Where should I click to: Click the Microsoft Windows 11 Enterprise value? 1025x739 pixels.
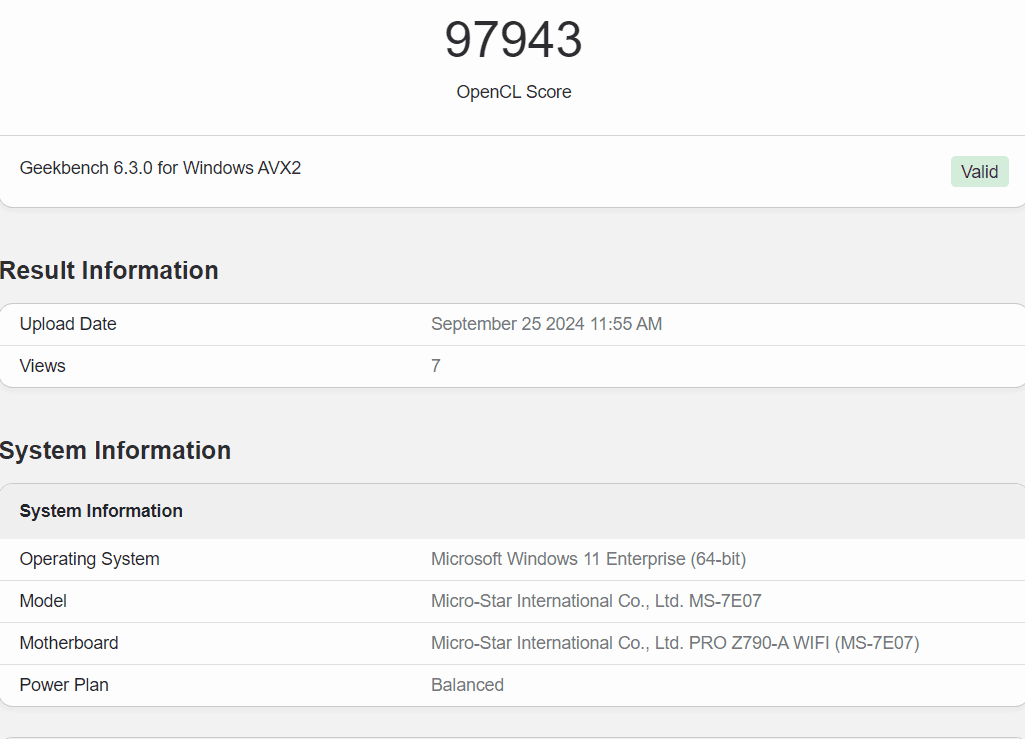[x=588, y=559]
